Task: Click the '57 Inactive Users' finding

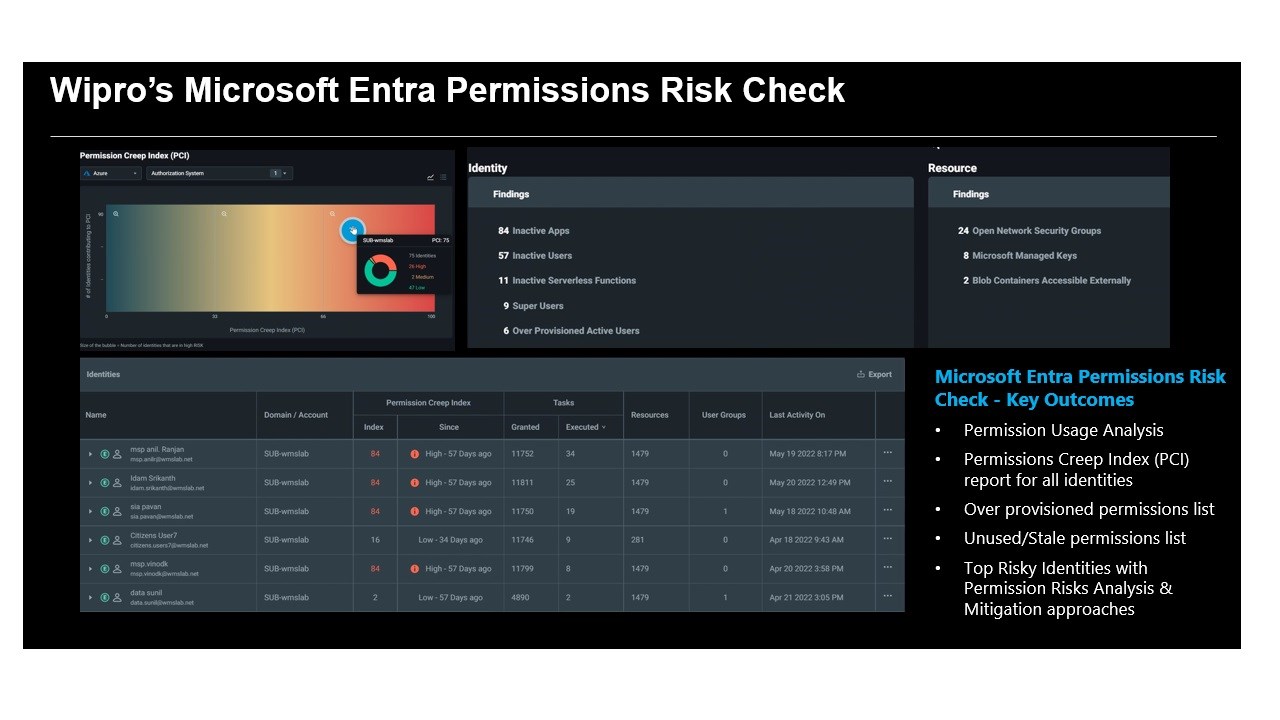Action: [x=535, y=256]
